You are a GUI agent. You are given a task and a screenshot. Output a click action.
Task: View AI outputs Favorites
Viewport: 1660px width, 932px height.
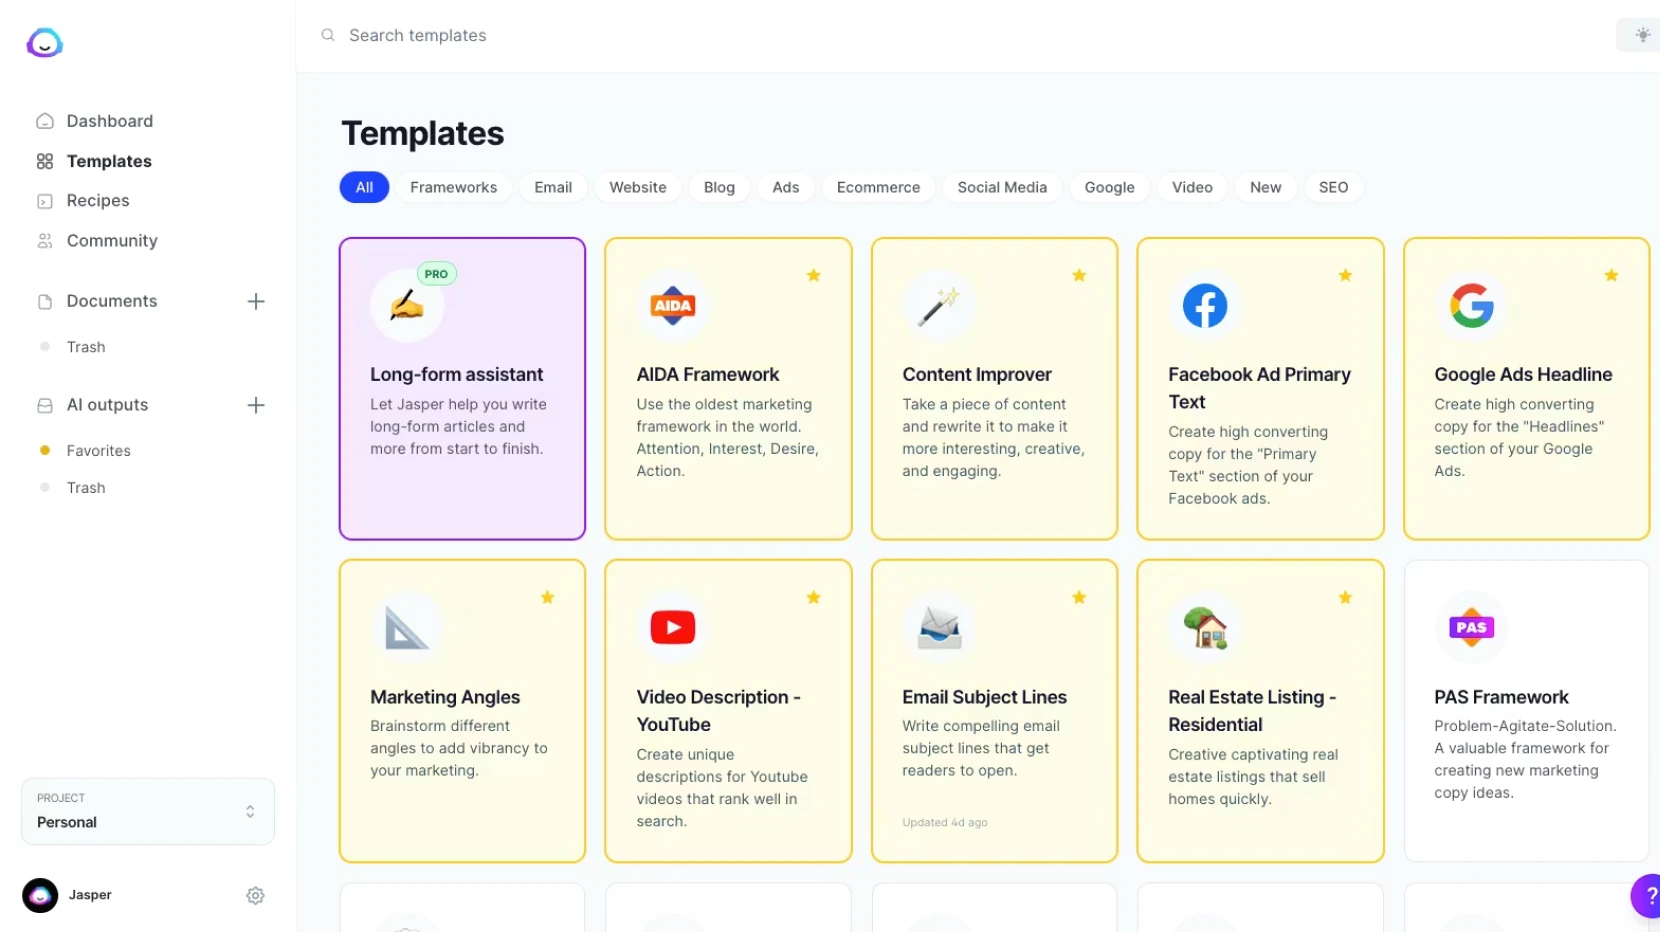98,450
